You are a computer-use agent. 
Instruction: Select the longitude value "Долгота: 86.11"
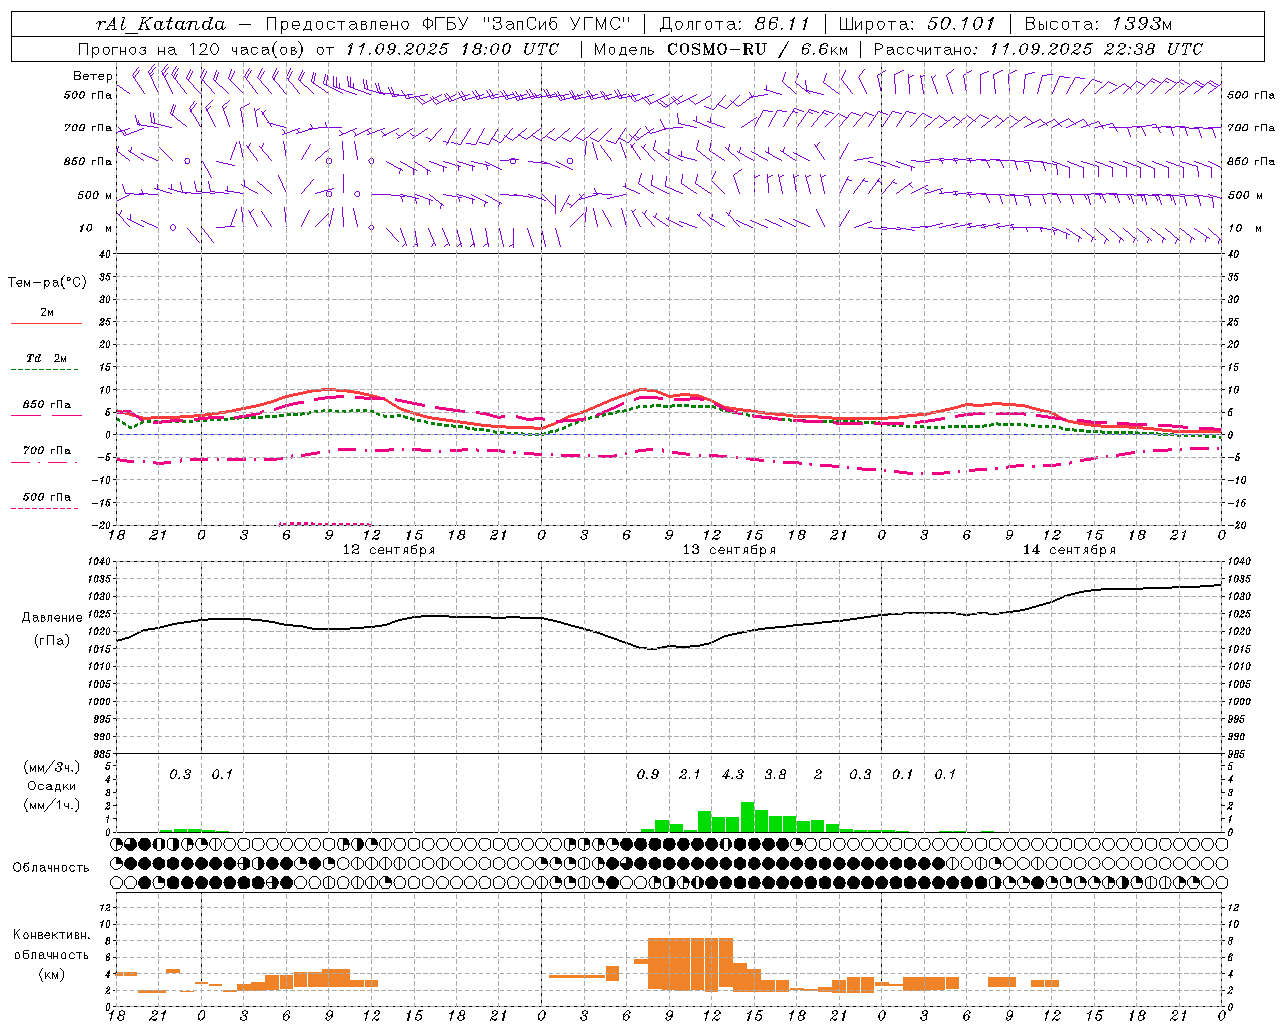click(736, 24)
